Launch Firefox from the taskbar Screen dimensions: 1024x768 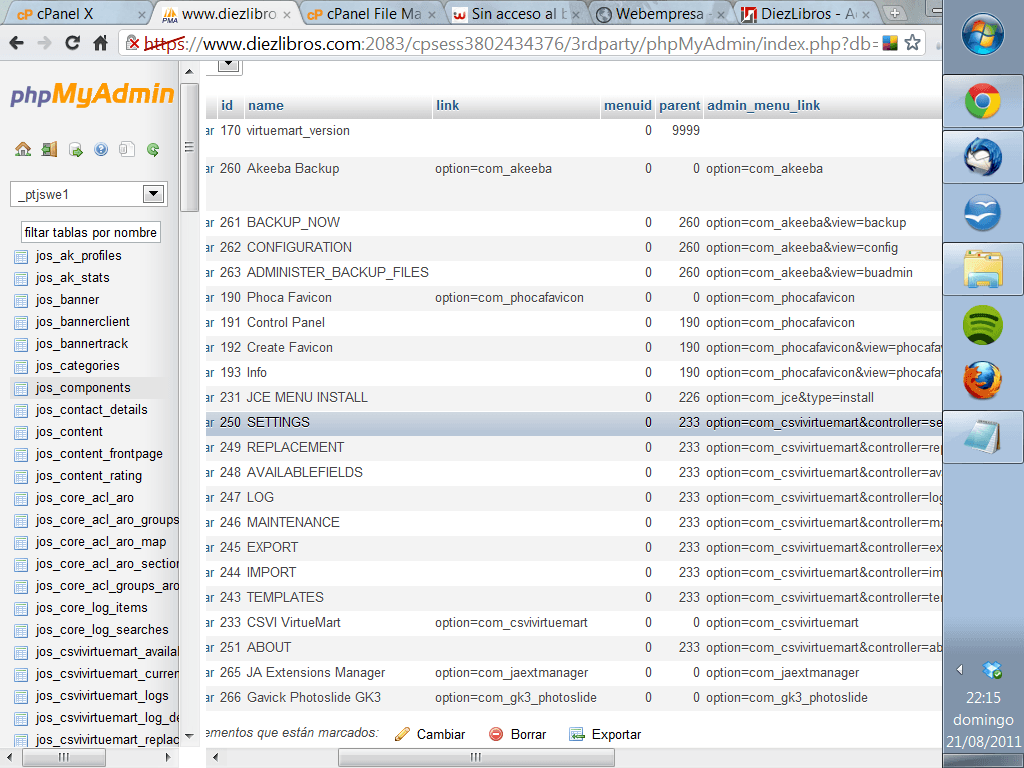tap(982, 380)
